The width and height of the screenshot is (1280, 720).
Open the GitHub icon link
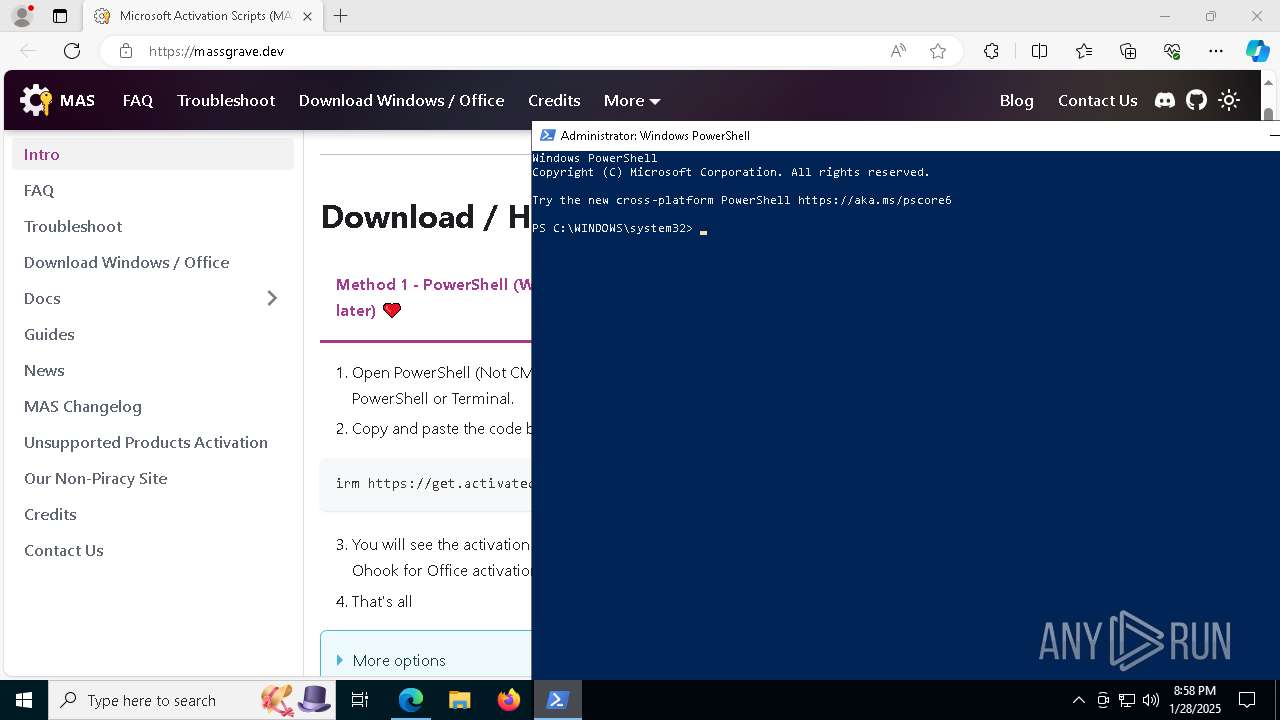tap(1196, 100)
